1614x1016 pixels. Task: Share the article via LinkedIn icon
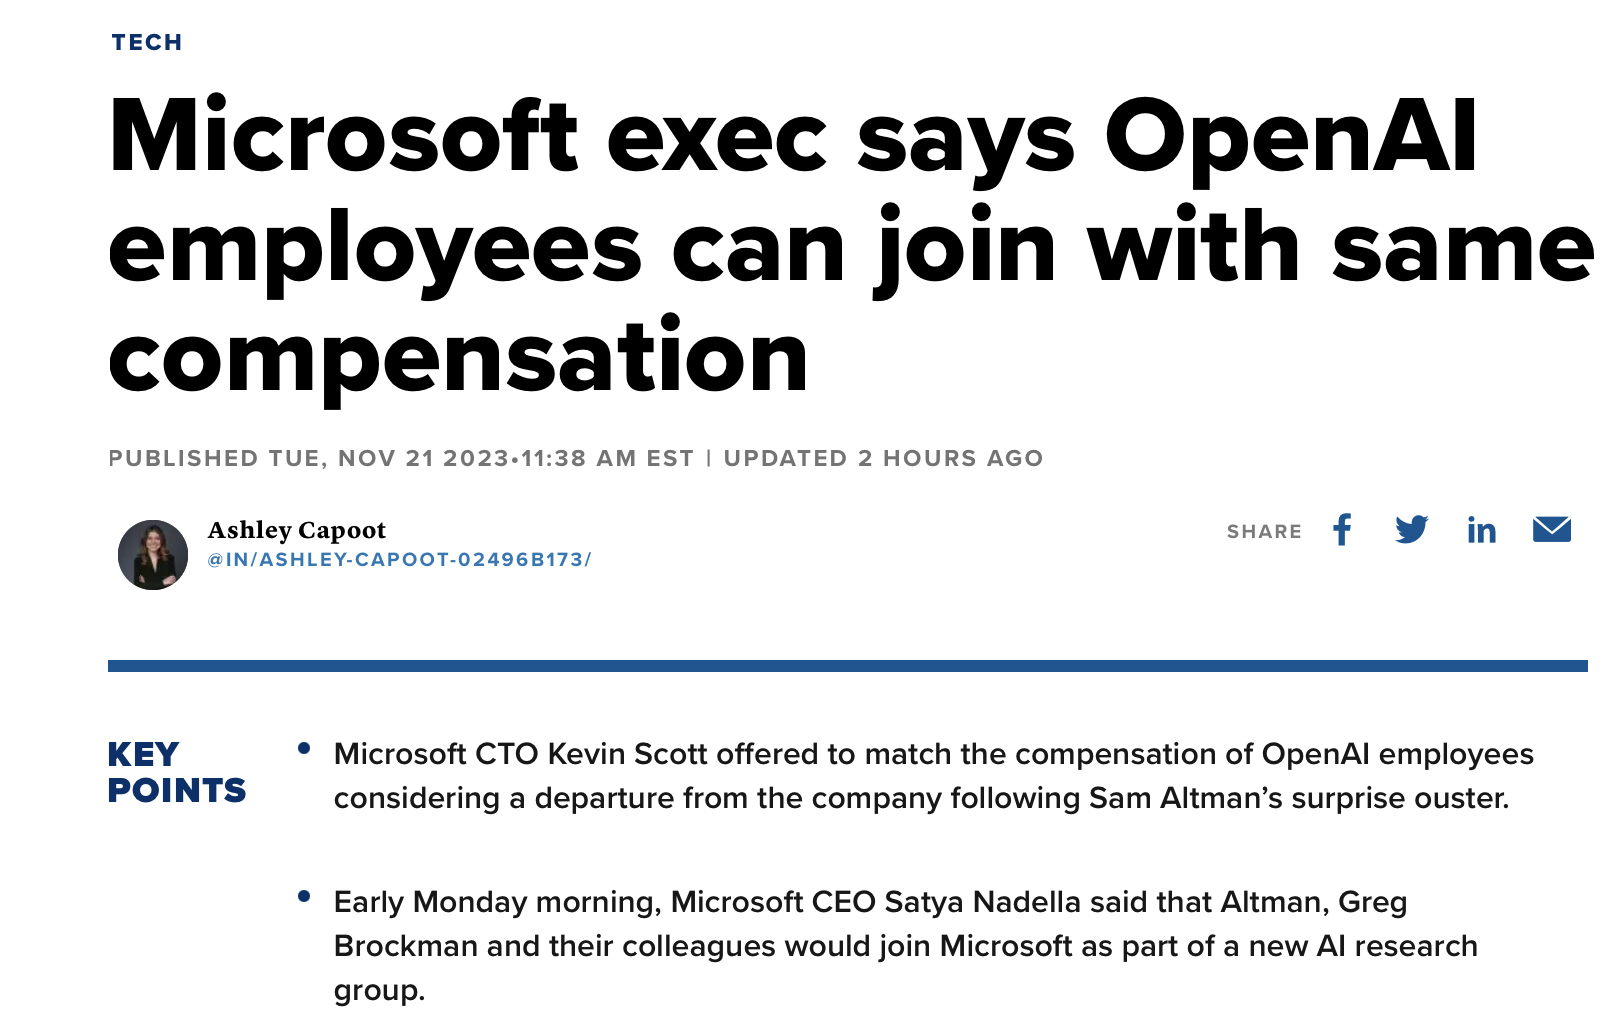pyautogui.click(x=1481, y=529)
